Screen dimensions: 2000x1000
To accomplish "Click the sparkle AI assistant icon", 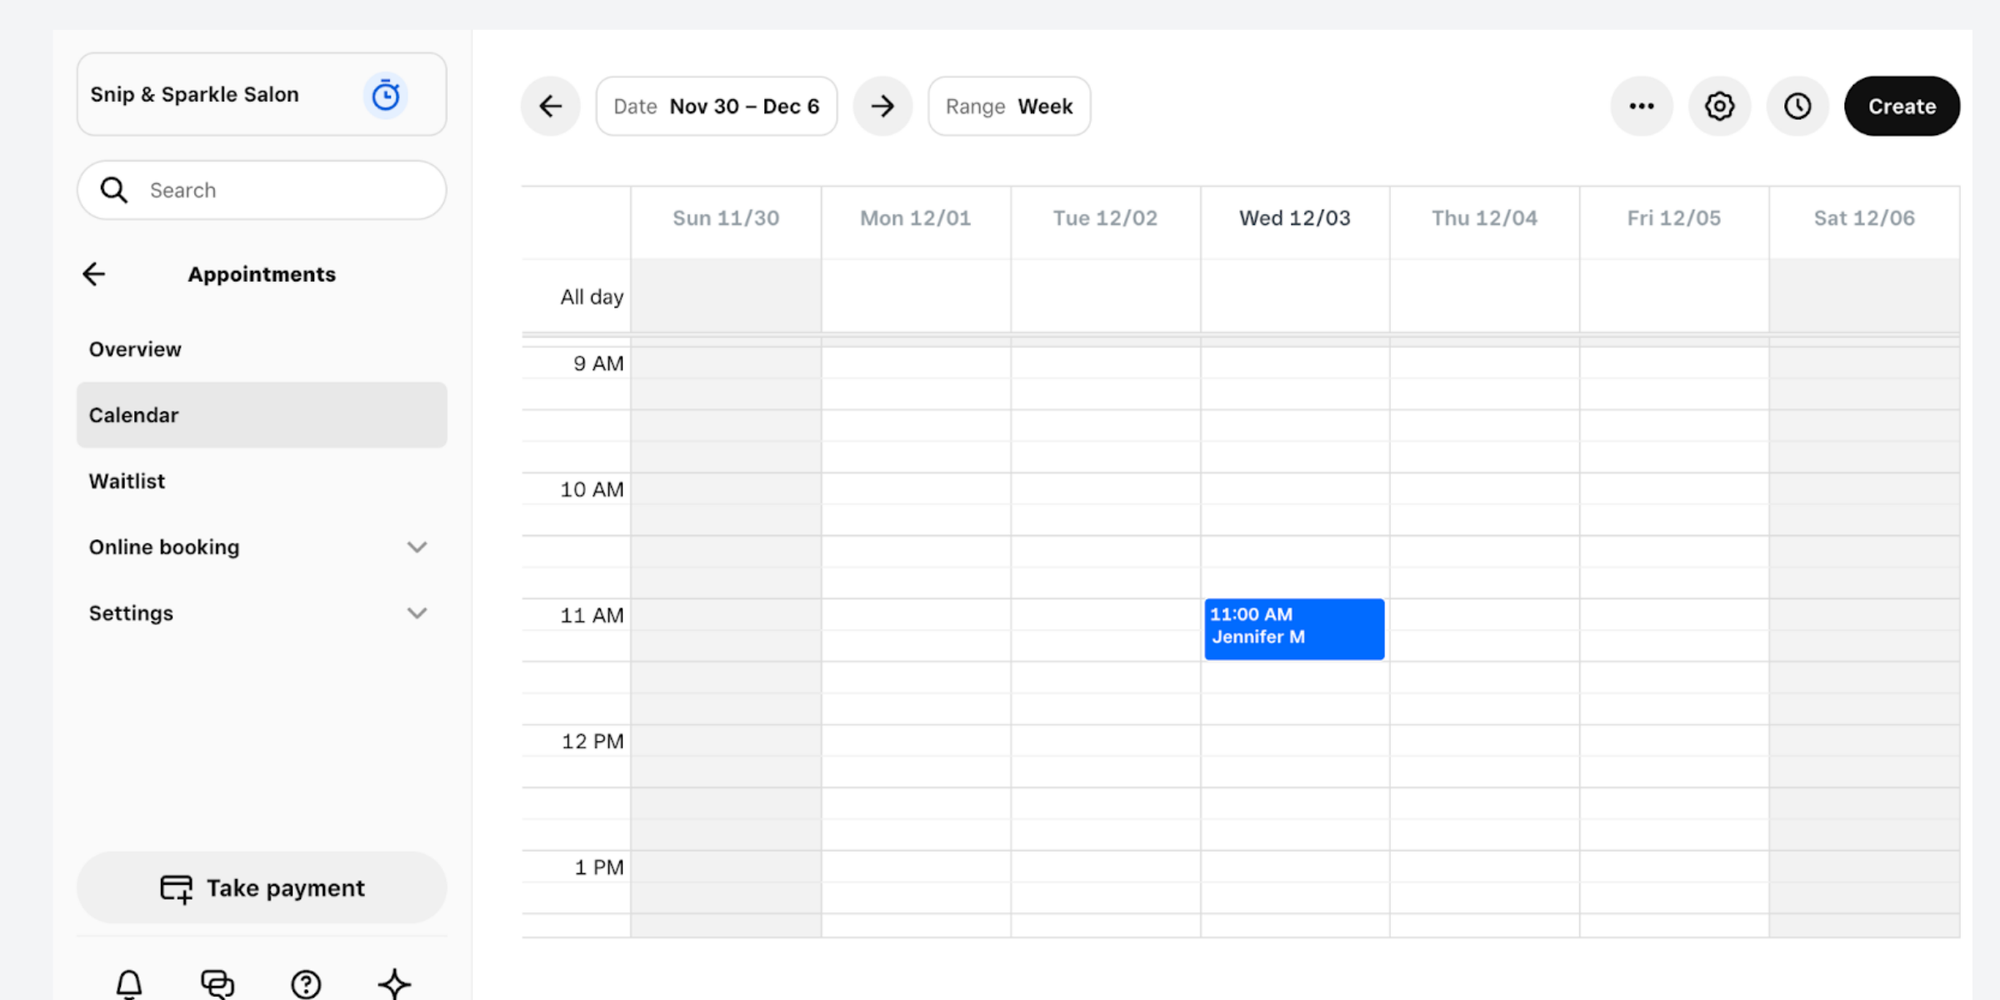I will (x=394, y=985).
